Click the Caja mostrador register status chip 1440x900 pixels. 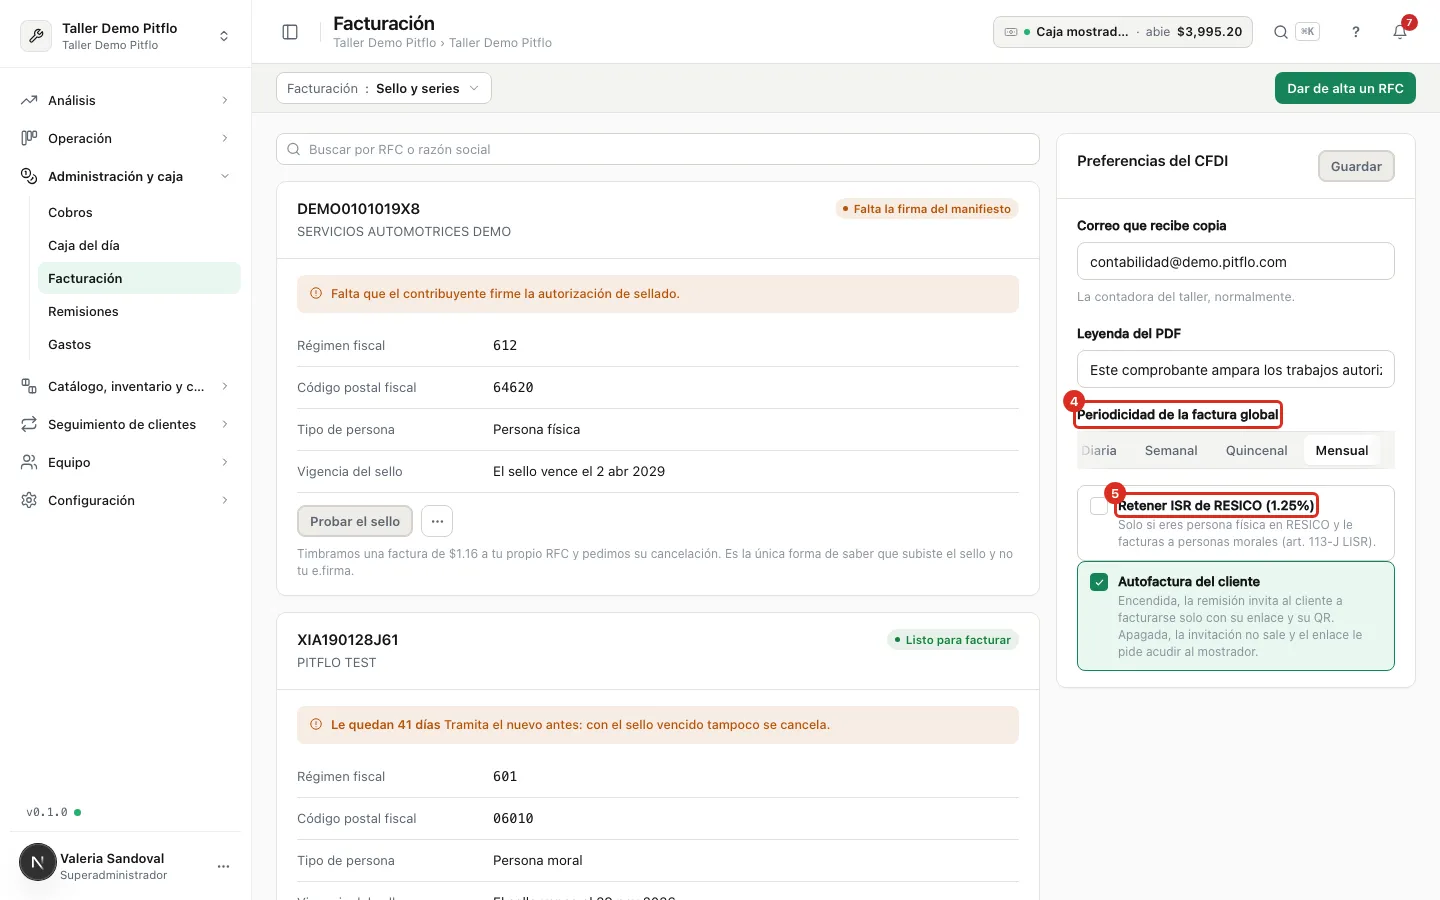1123,32
